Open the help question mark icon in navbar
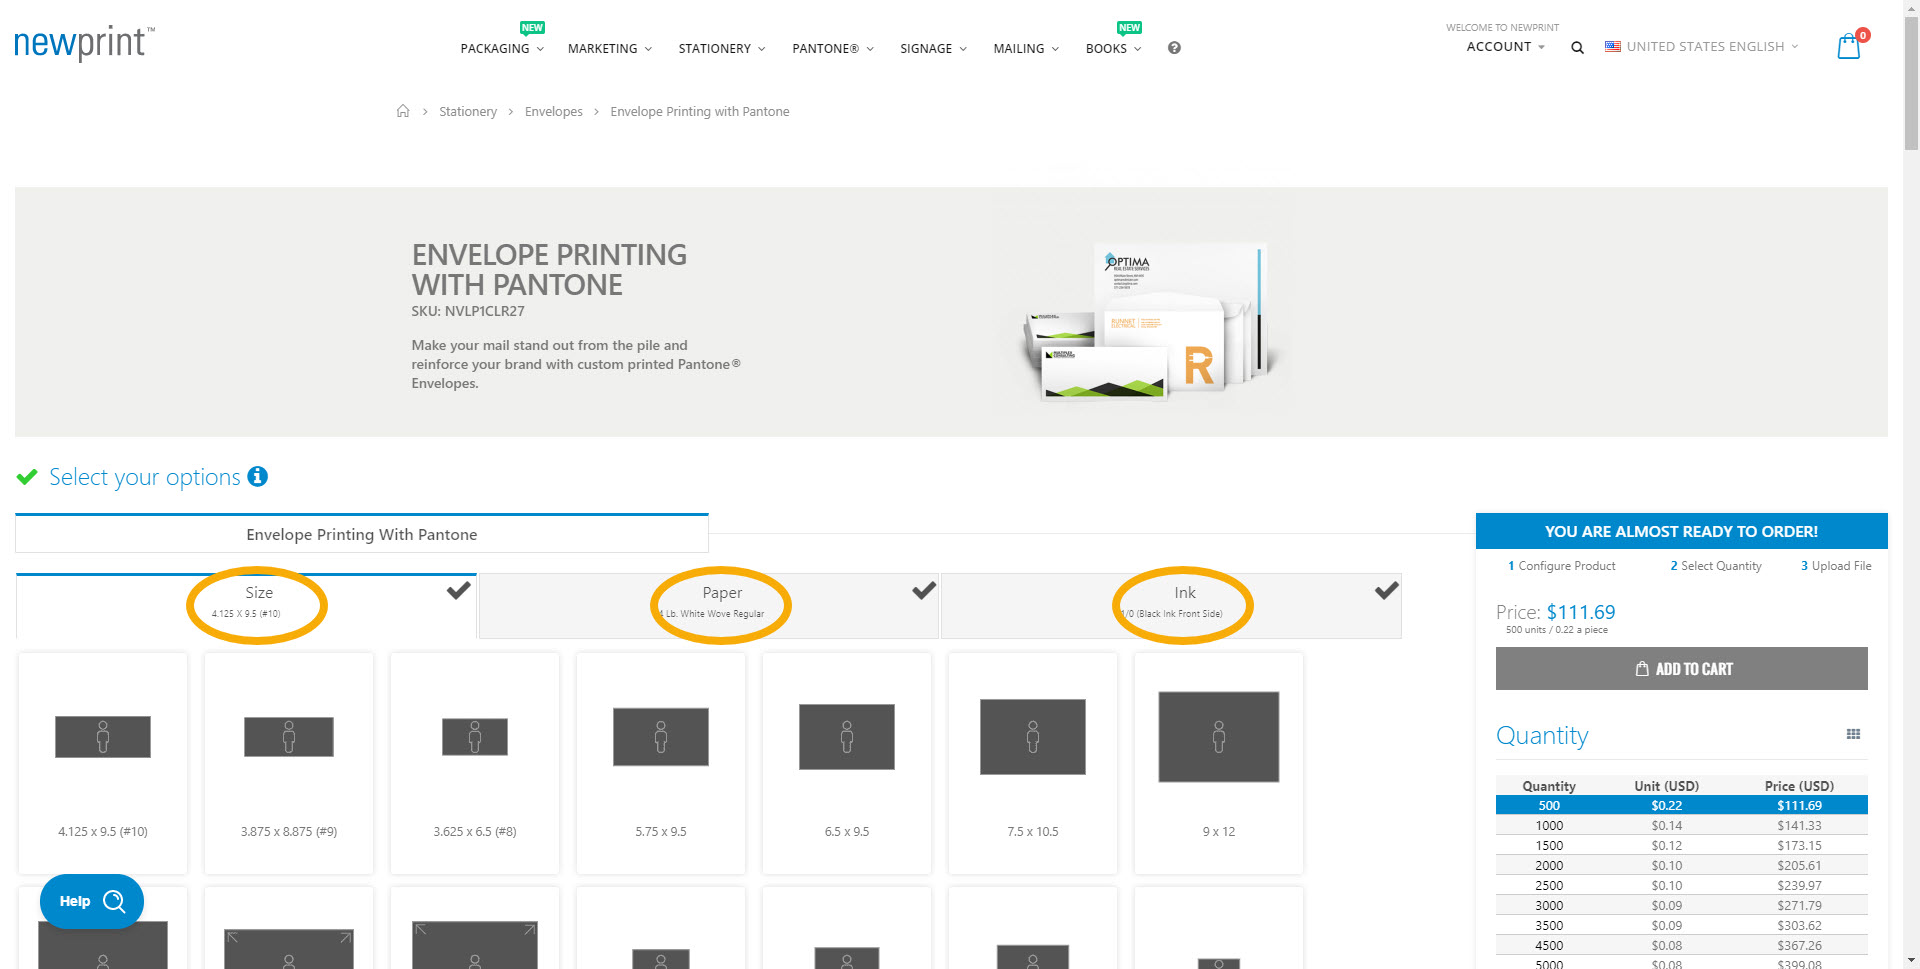The height and width of the screenshot is (969, 1920). (1174, 48)
